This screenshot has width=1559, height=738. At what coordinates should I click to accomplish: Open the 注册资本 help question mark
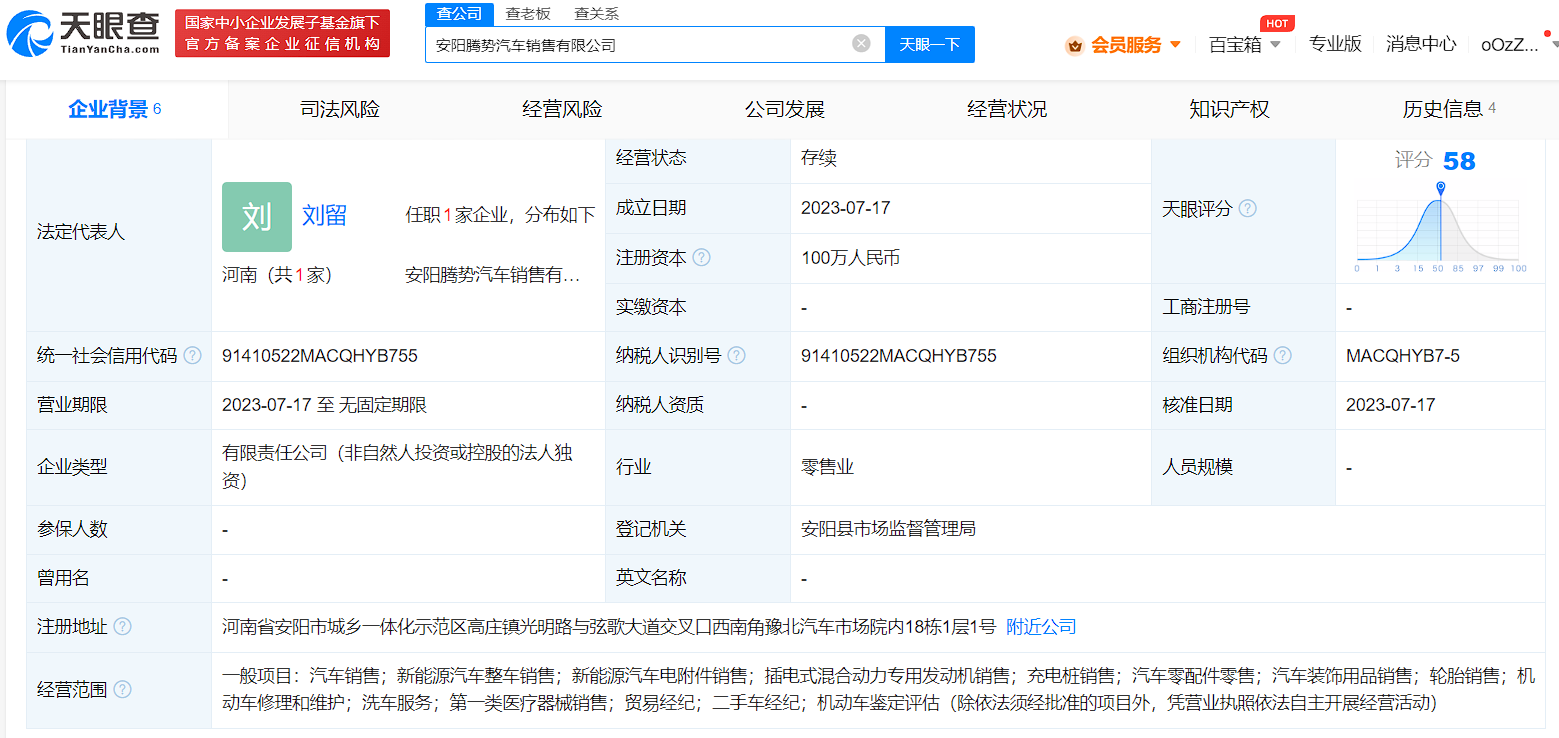pyautogui.click(x=703, y=257)
